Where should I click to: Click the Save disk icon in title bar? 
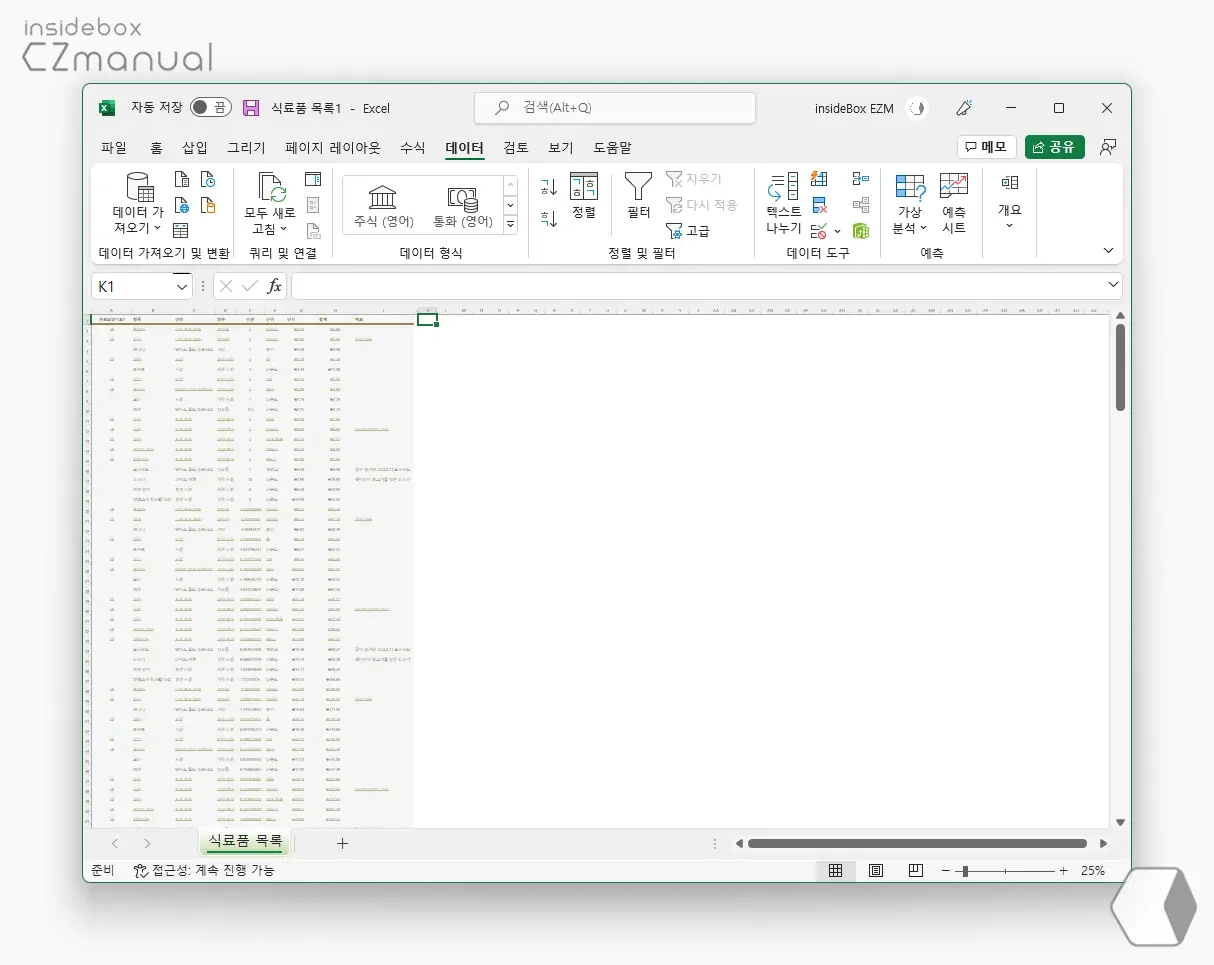[251, 108]
